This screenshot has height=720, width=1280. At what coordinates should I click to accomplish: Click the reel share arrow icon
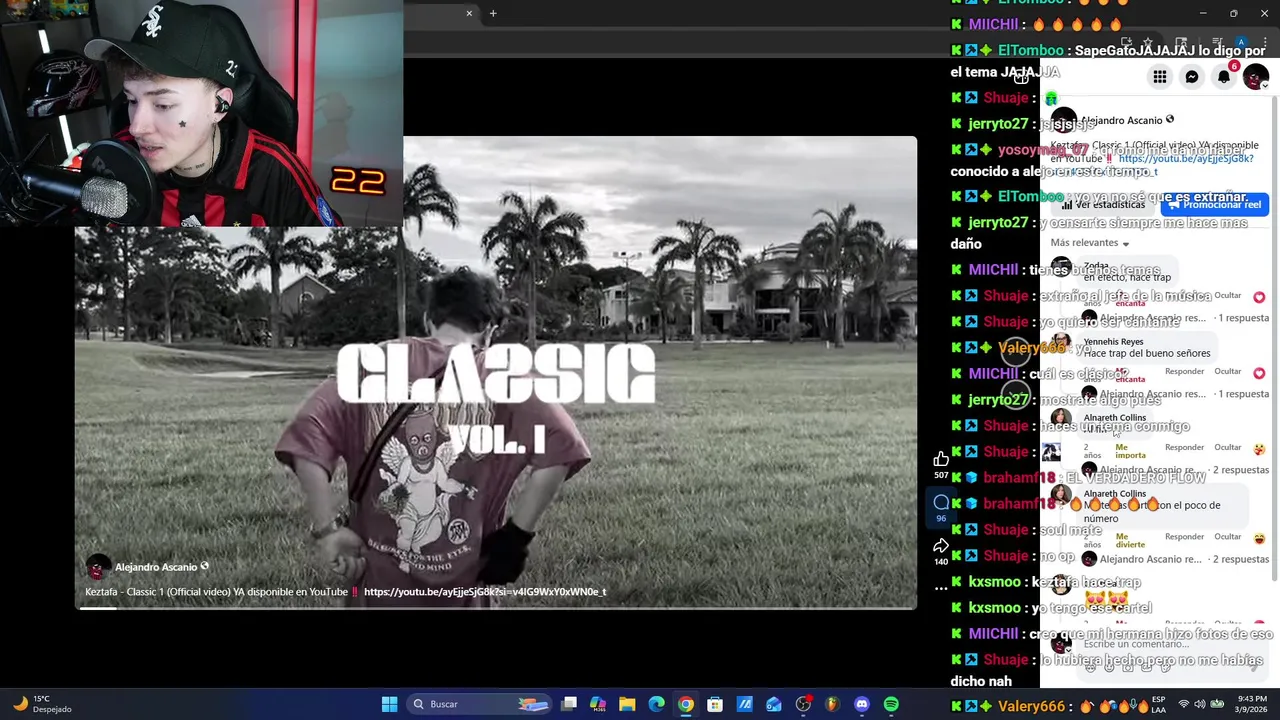[941, 546]
